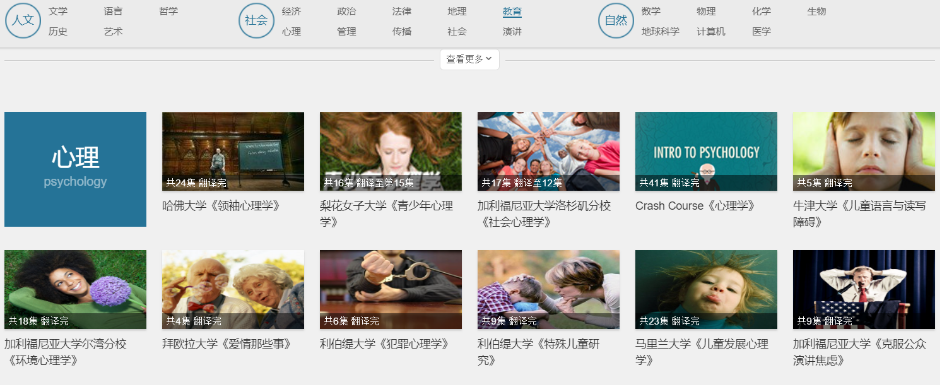Go to the 哲学 category

(168, 11)
